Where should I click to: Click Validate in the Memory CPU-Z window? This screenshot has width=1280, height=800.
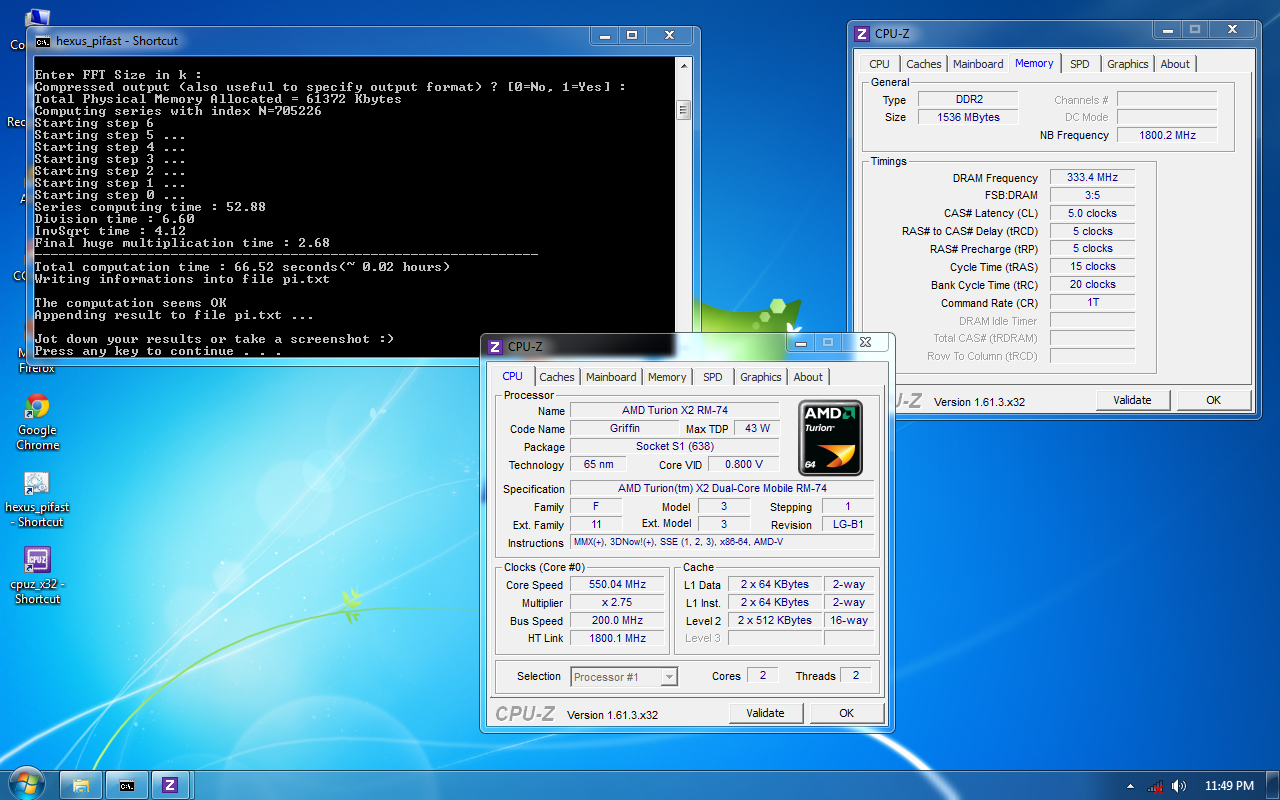coord(1132,400)
